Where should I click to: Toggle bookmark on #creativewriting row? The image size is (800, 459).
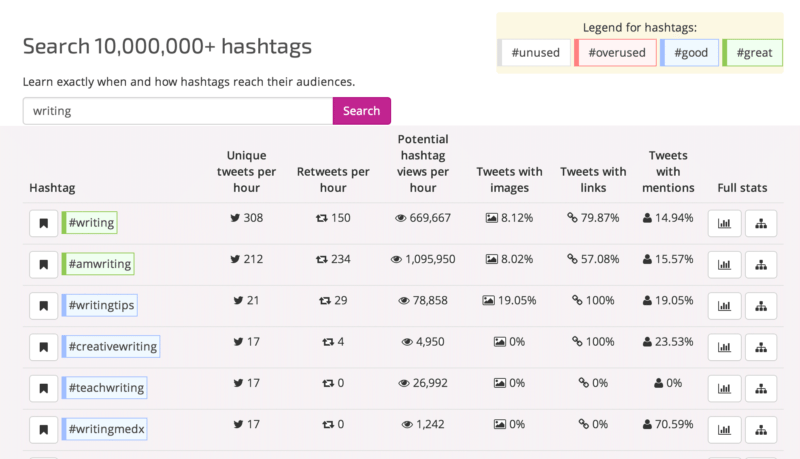point(43,347)
